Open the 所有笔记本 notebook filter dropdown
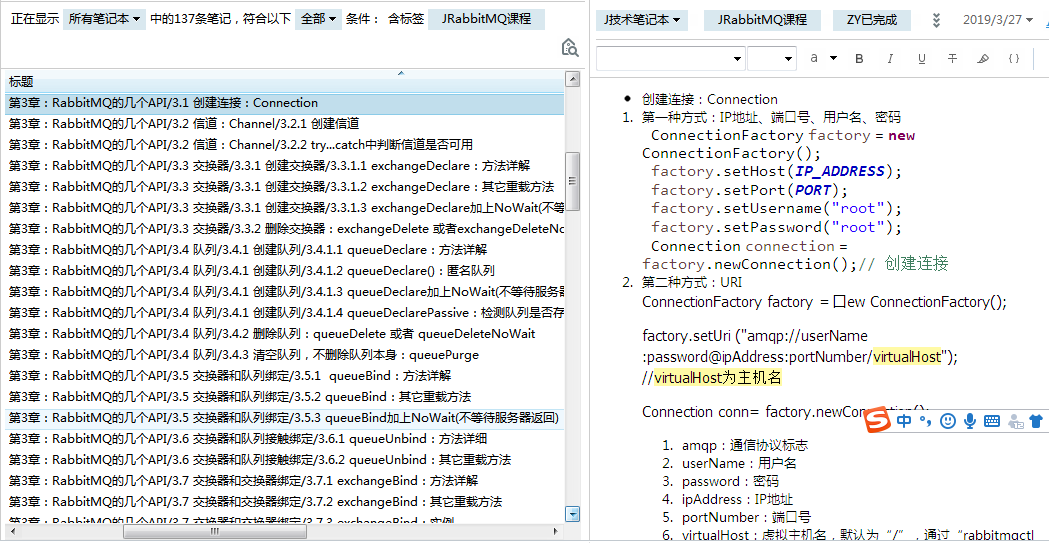The image size is (1049, 543). (104, 19)
